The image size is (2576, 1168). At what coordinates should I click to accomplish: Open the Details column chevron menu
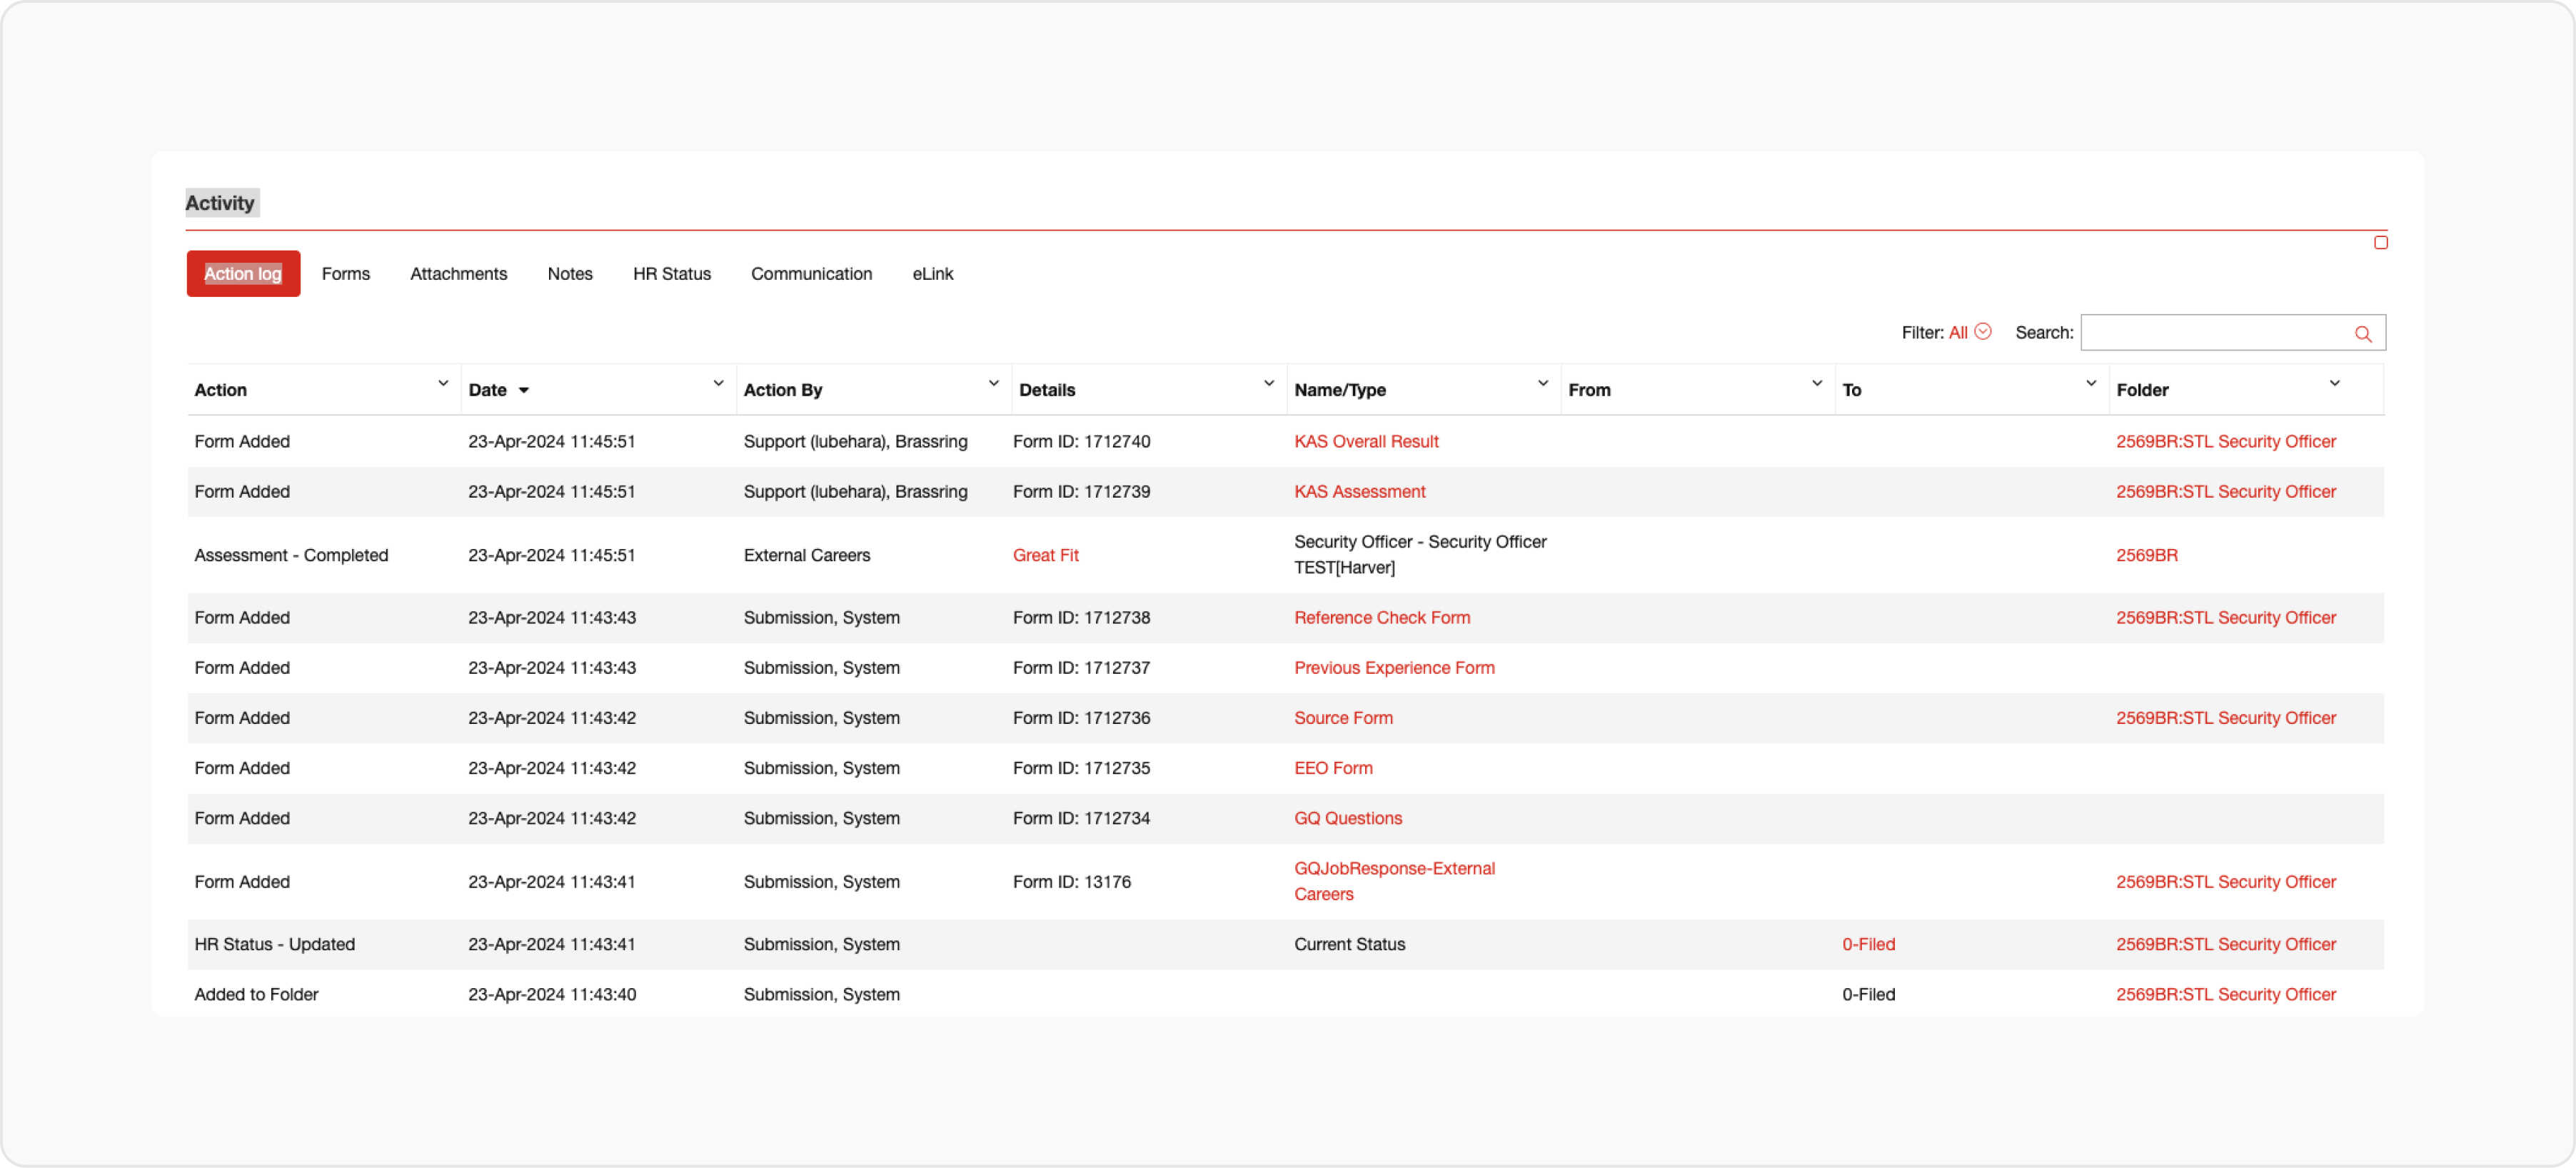(1268, 383)
